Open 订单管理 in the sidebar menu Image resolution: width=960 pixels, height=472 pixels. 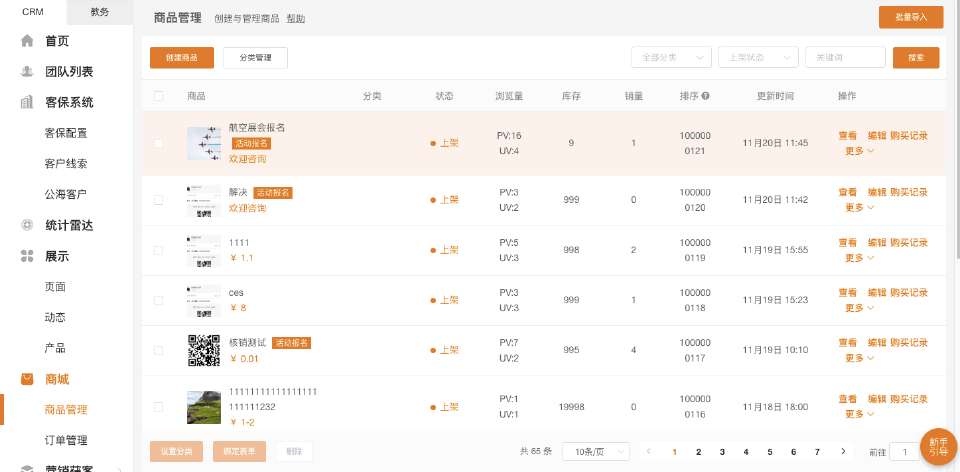[x=66, y=440]
